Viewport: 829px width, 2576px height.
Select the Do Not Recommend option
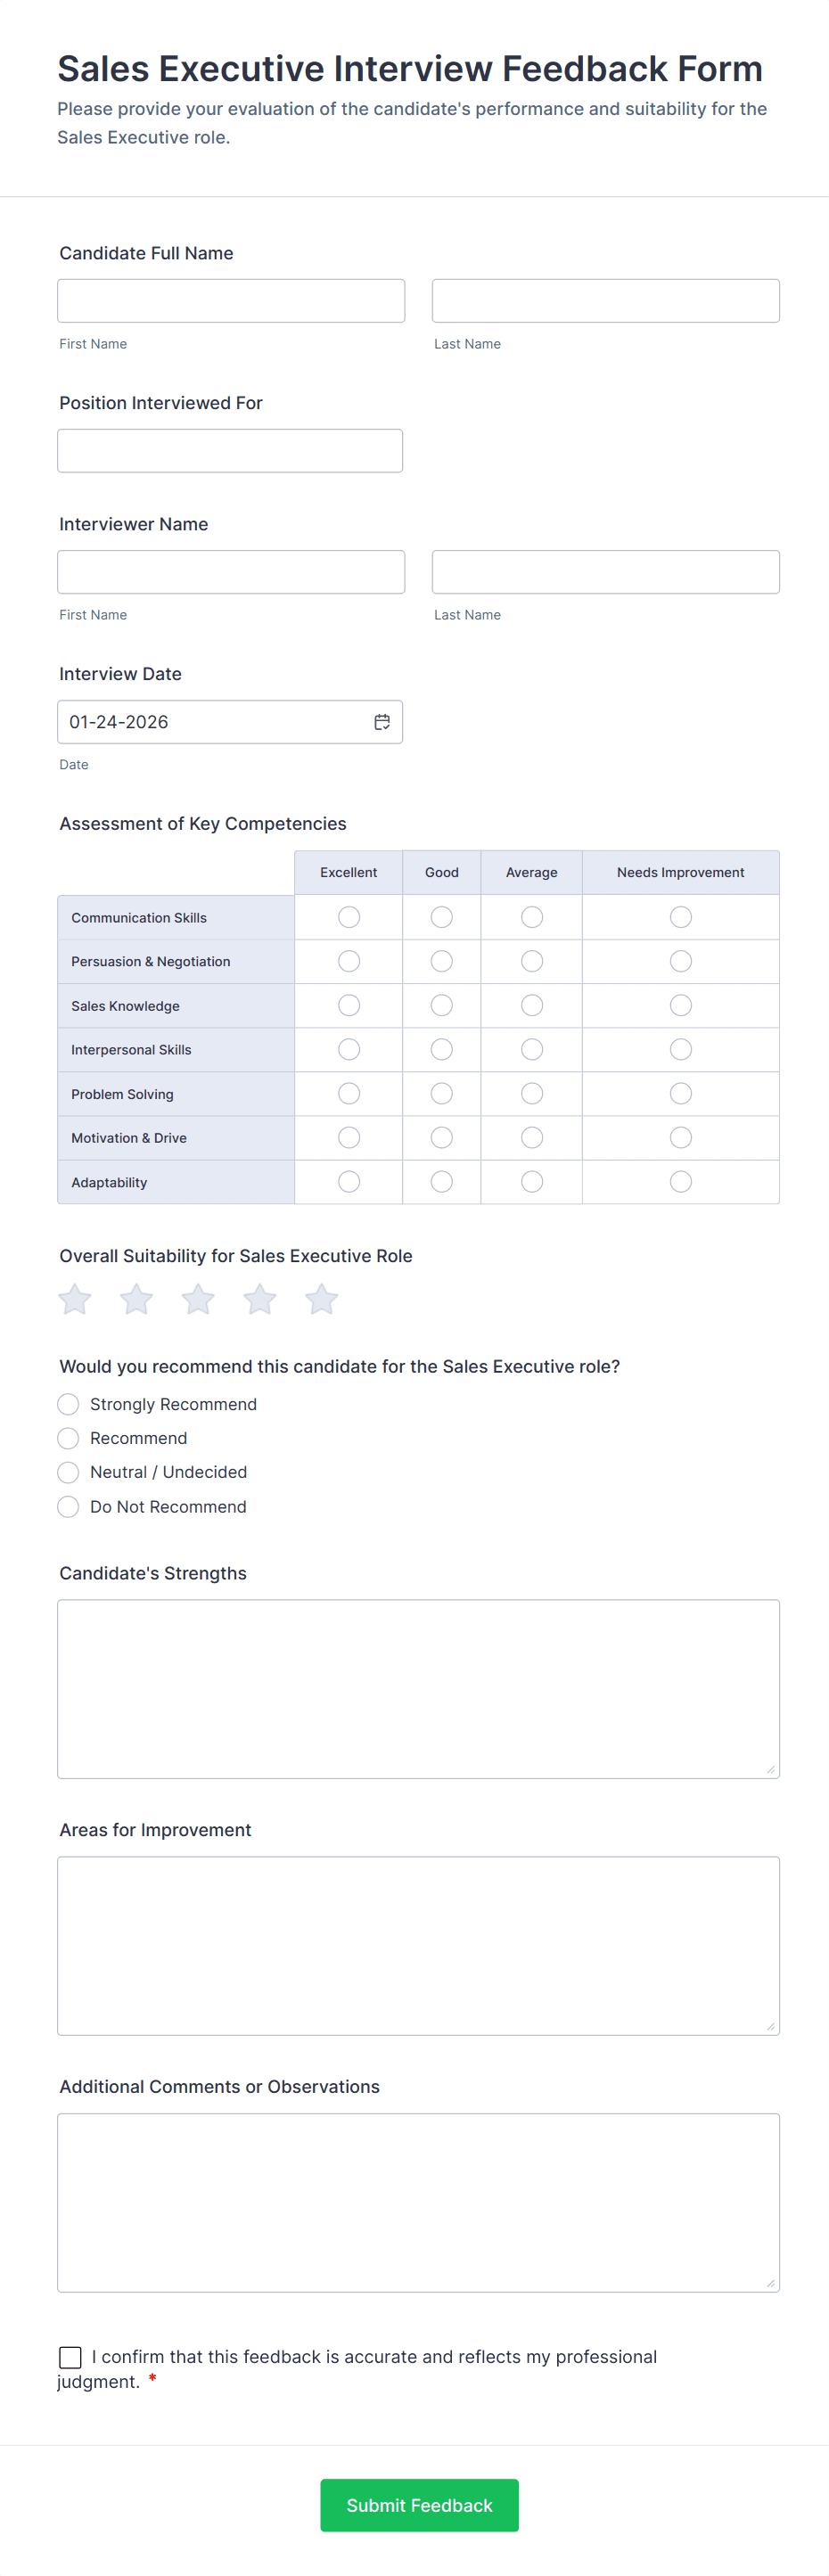pos(68,1506)
